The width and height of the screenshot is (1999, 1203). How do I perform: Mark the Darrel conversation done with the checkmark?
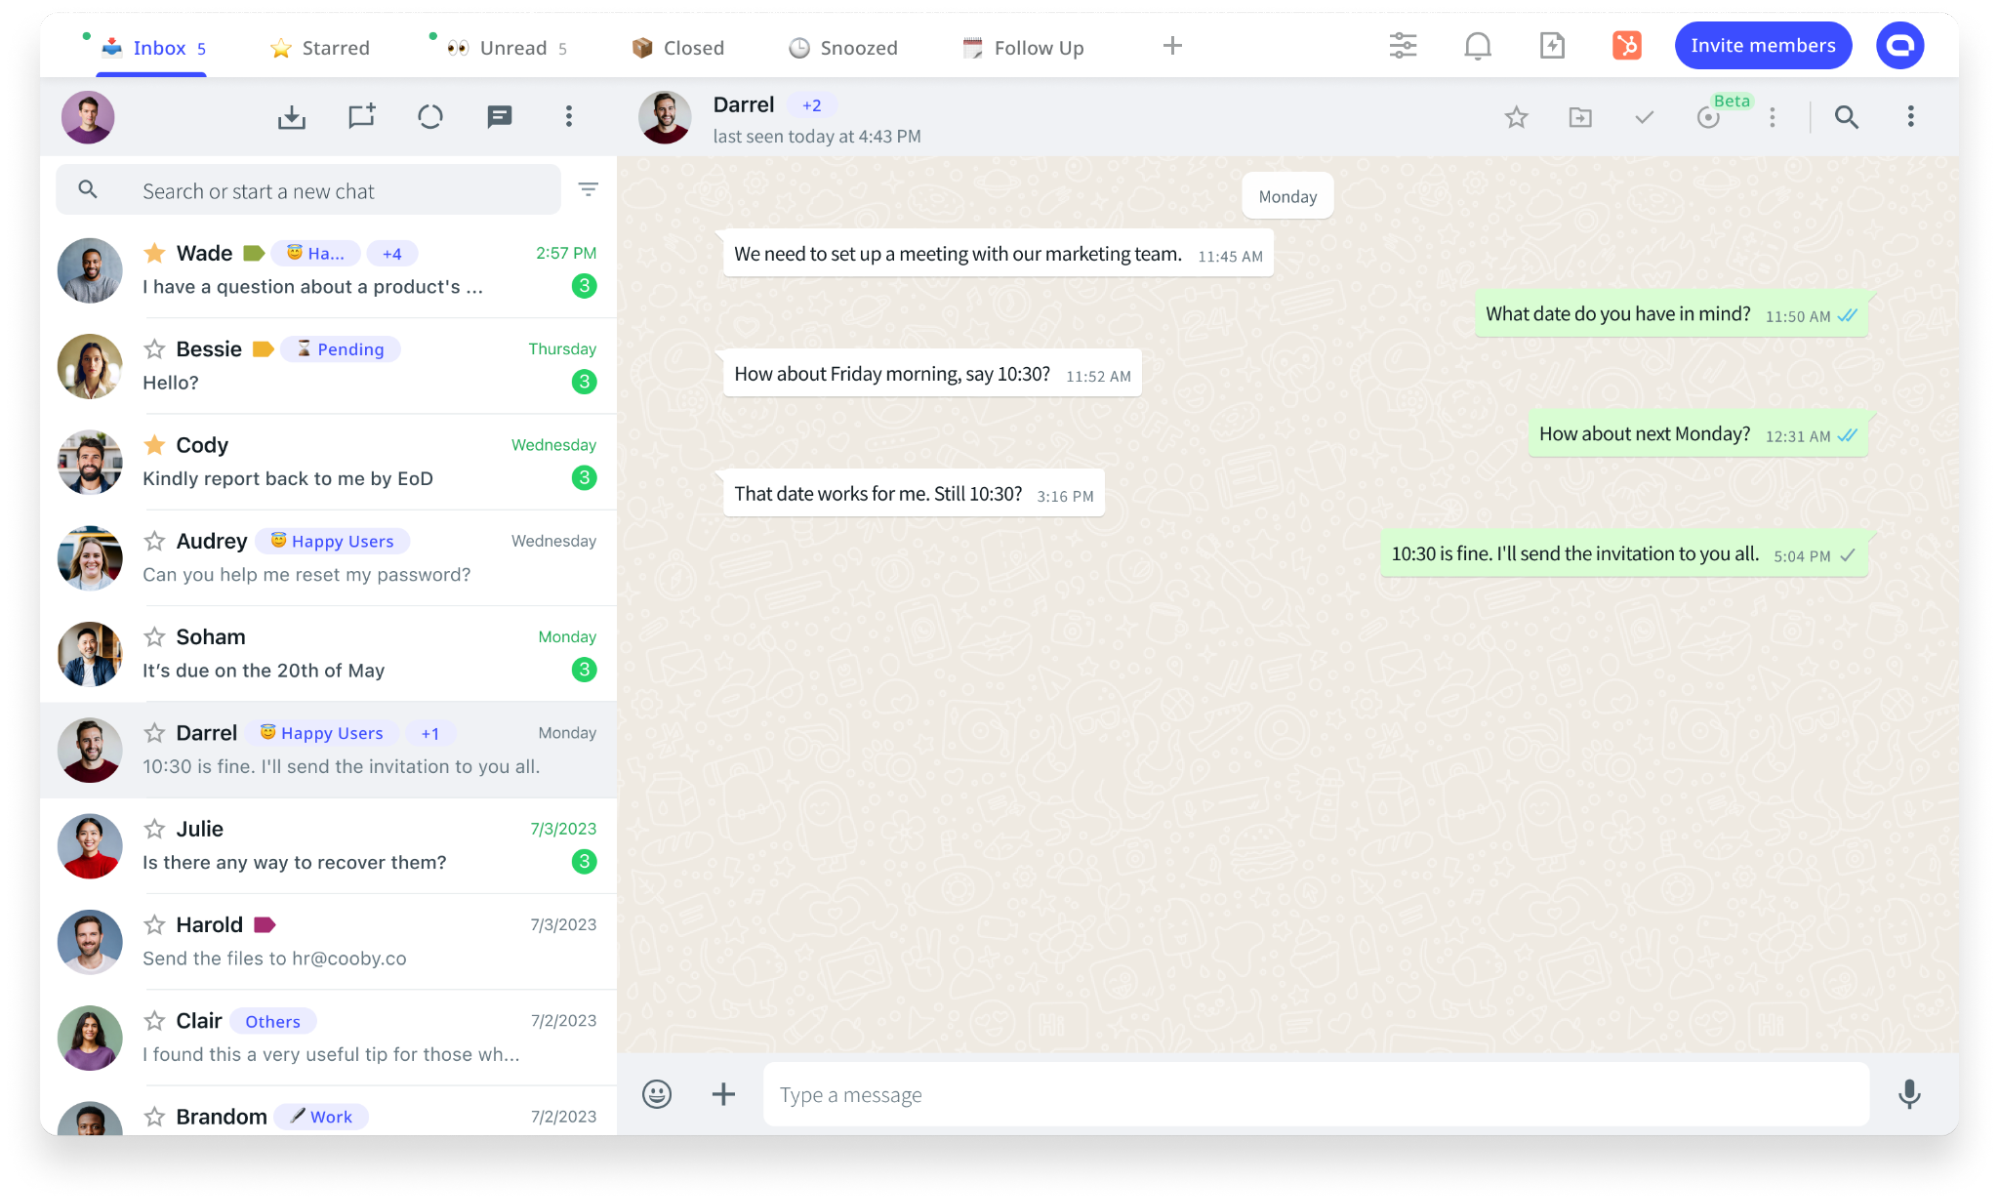(x=1643, y=117)
